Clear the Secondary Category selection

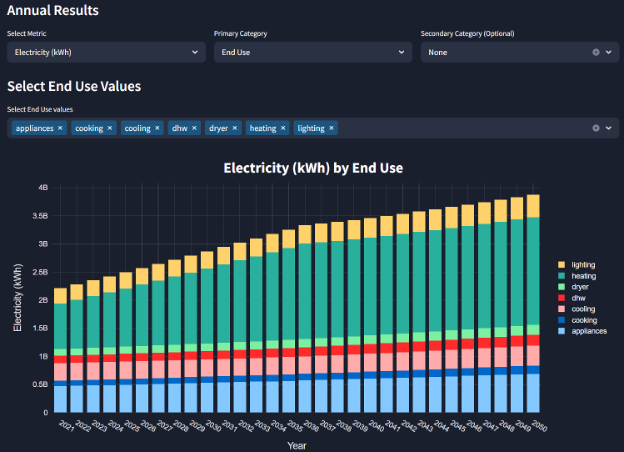596,52
